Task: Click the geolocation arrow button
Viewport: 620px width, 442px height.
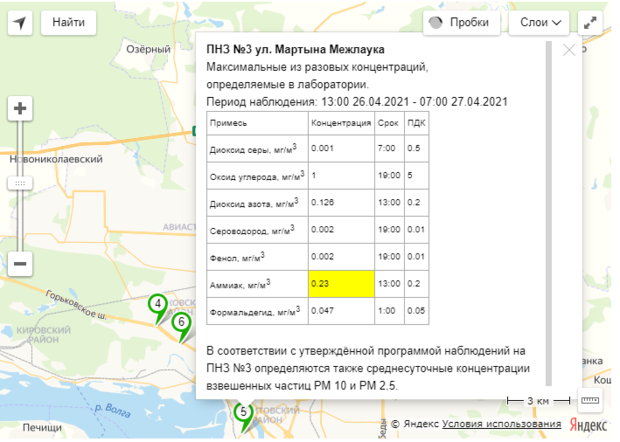Action: click(x=21, y=21)
